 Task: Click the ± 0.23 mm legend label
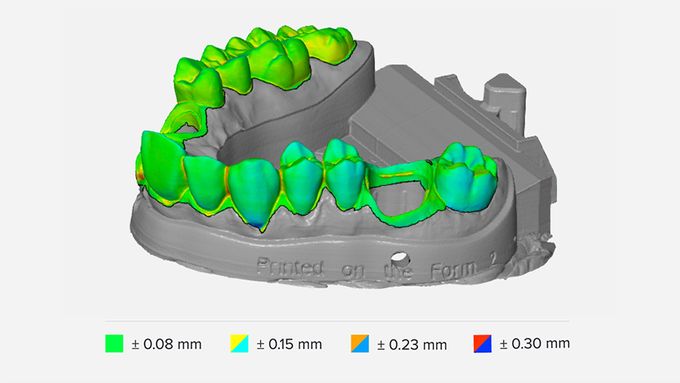coord(412,345)
